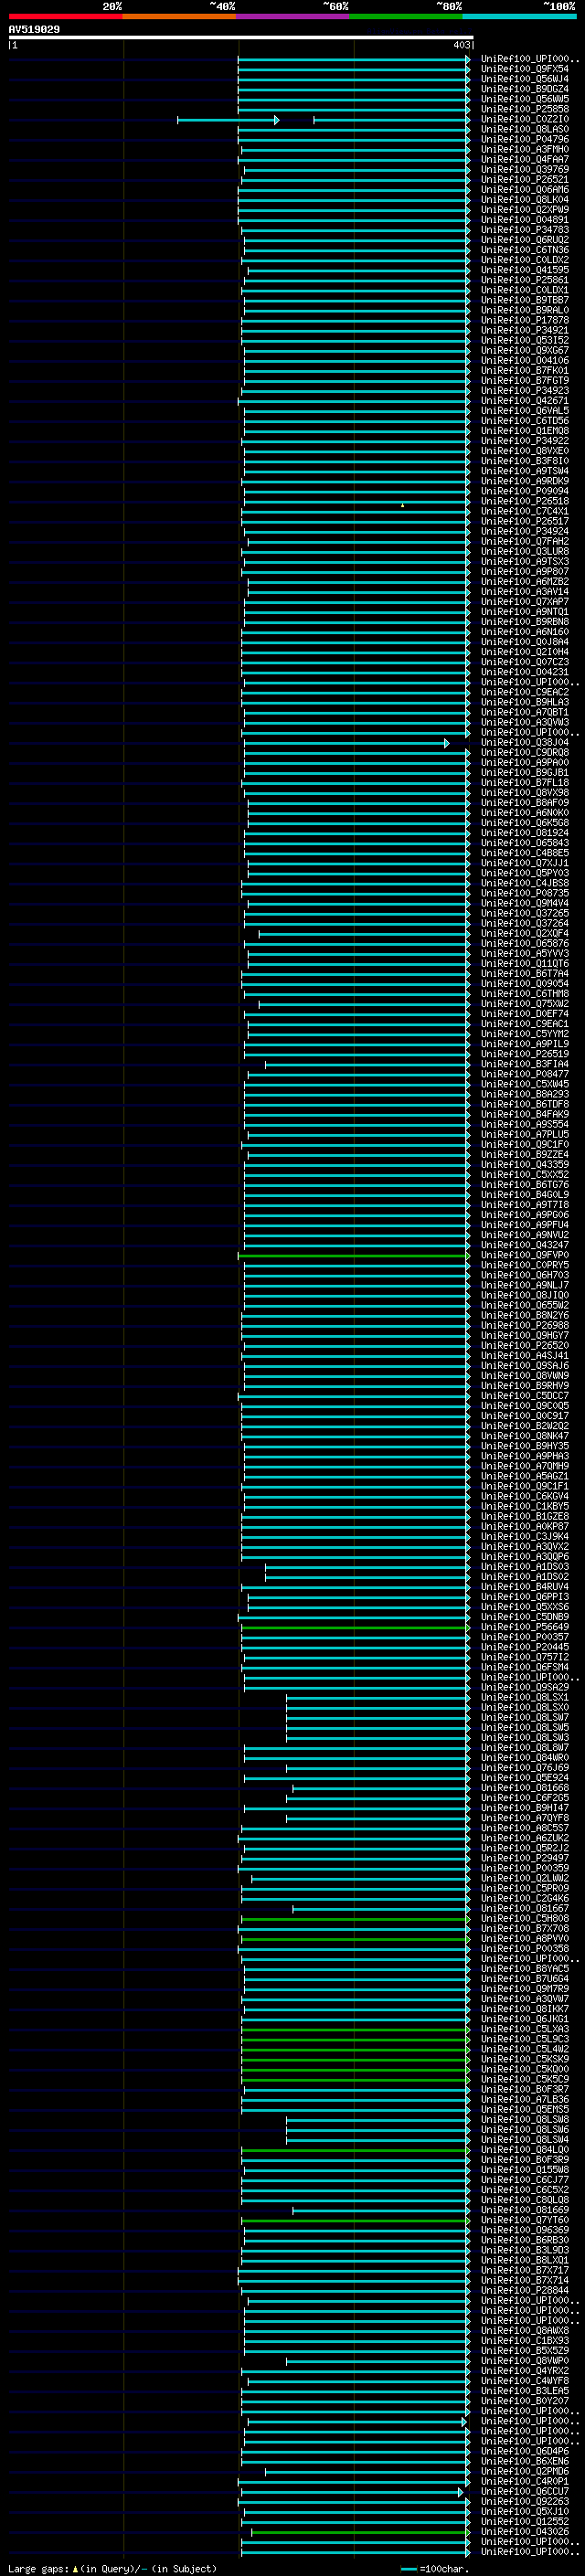Click the white query sequence bar
The width and height of the screenshot is (585, 2576).
[241, 37]
